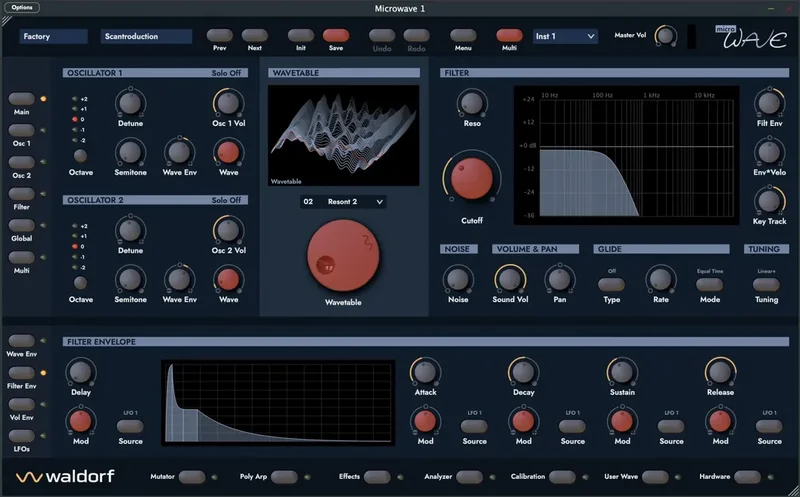Viewport: 800px width, 497px height.
Task: Click the Pan knob
Action: (559, 279)
